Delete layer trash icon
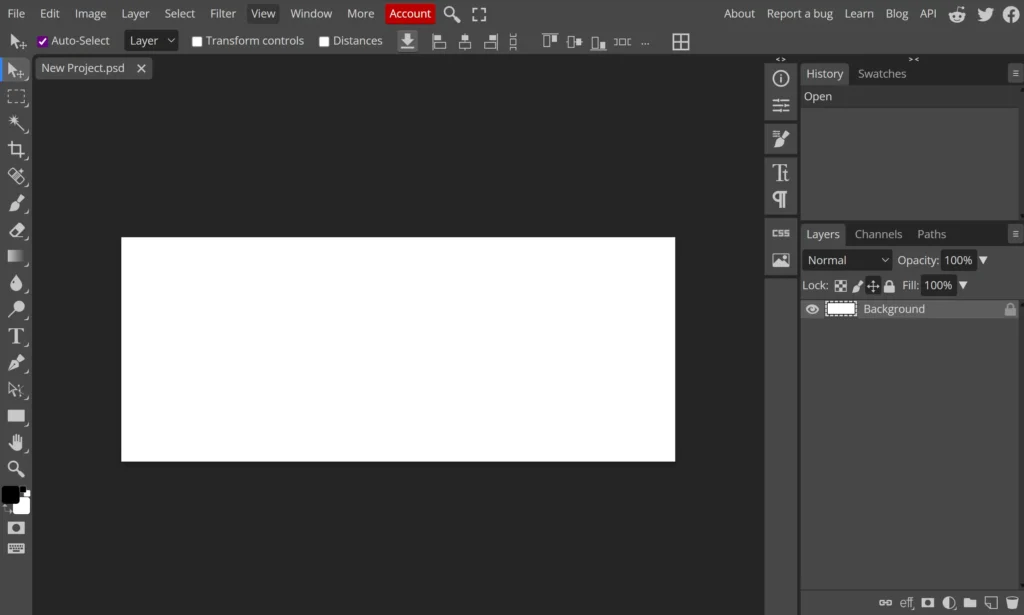The image size is (1024, 615). 1012,603
